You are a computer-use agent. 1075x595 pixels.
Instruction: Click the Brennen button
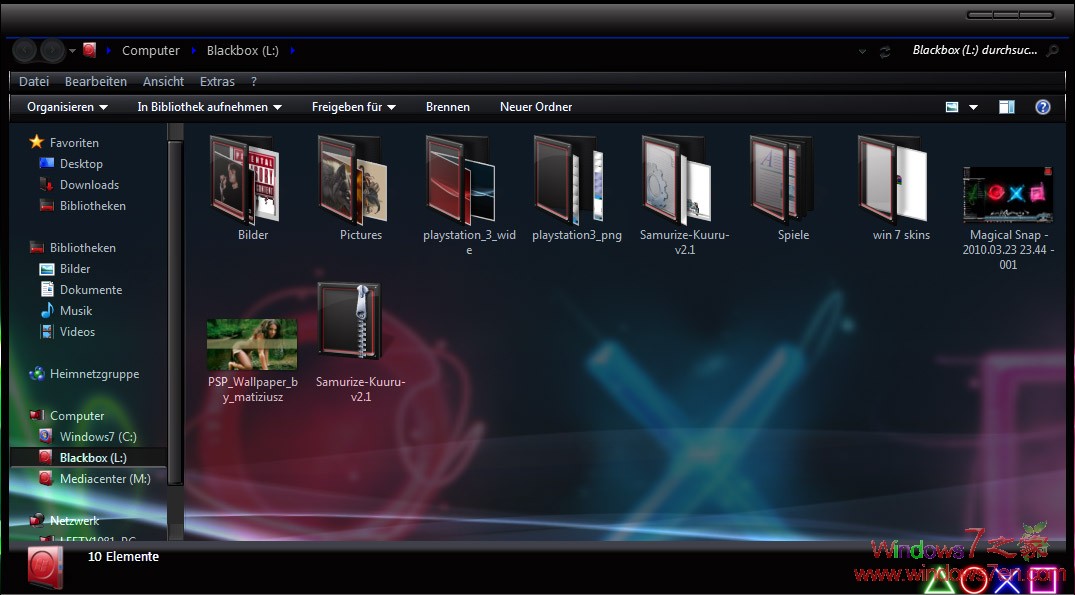pos(447,107)
